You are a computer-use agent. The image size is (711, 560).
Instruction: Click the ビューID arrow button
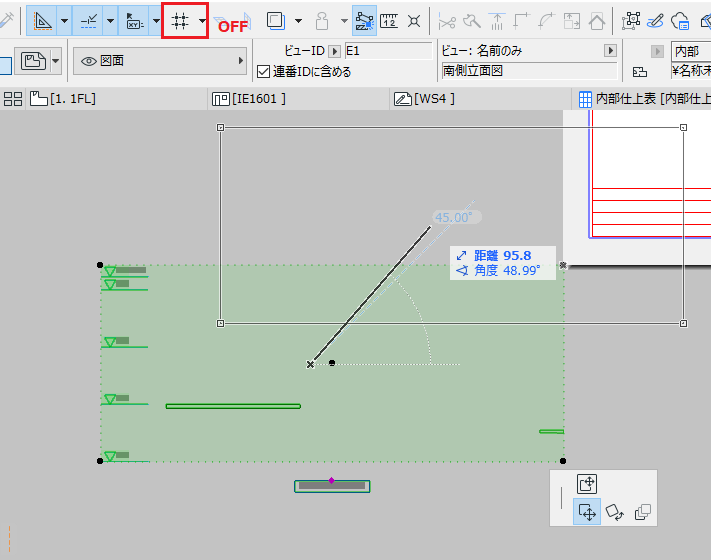334,51
